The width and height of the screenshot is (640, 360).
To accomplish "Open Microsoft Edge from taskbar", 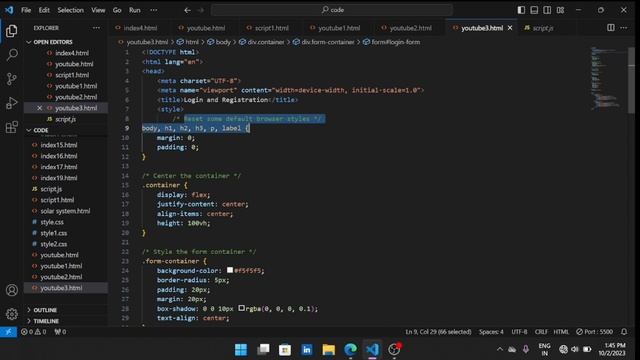I will coord(350,349).
